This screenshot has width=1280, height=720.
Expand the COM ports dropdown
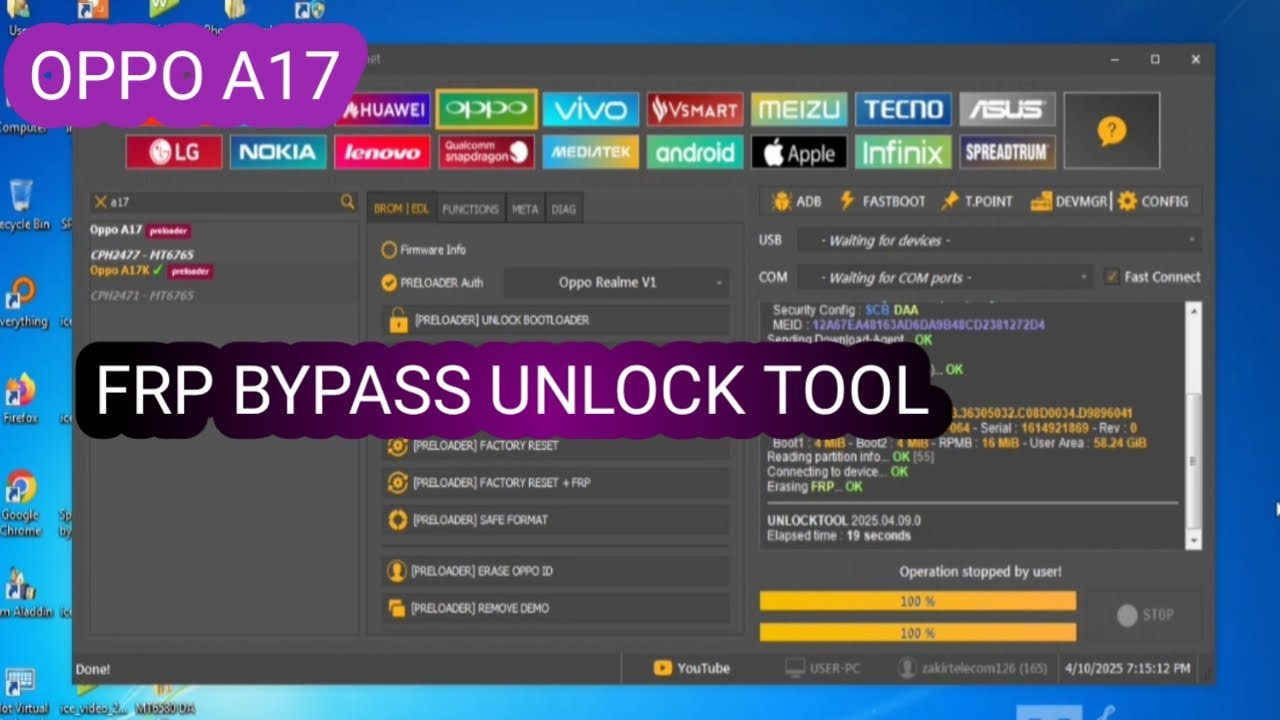tap(945, 277)
